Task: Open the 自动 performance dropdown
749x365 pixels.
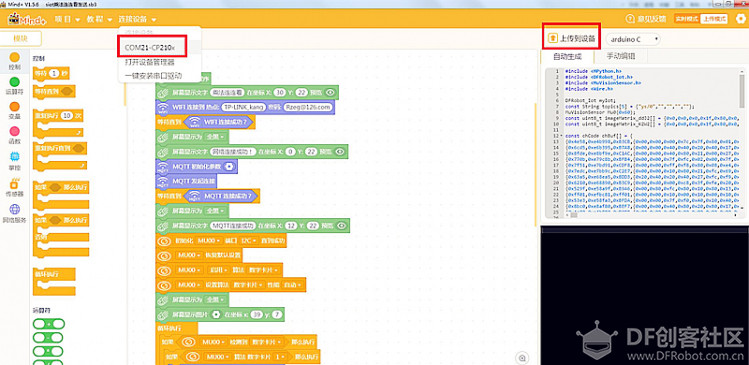Action: point(292,285)
